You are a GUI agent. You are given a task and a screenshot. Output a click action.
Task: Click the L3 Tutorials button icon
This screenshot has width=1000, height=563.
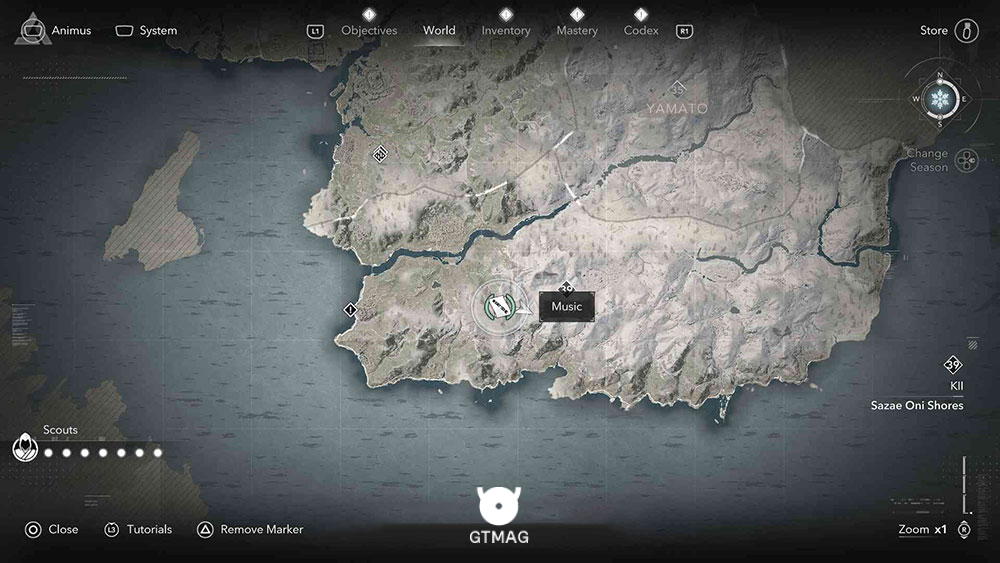112,529
